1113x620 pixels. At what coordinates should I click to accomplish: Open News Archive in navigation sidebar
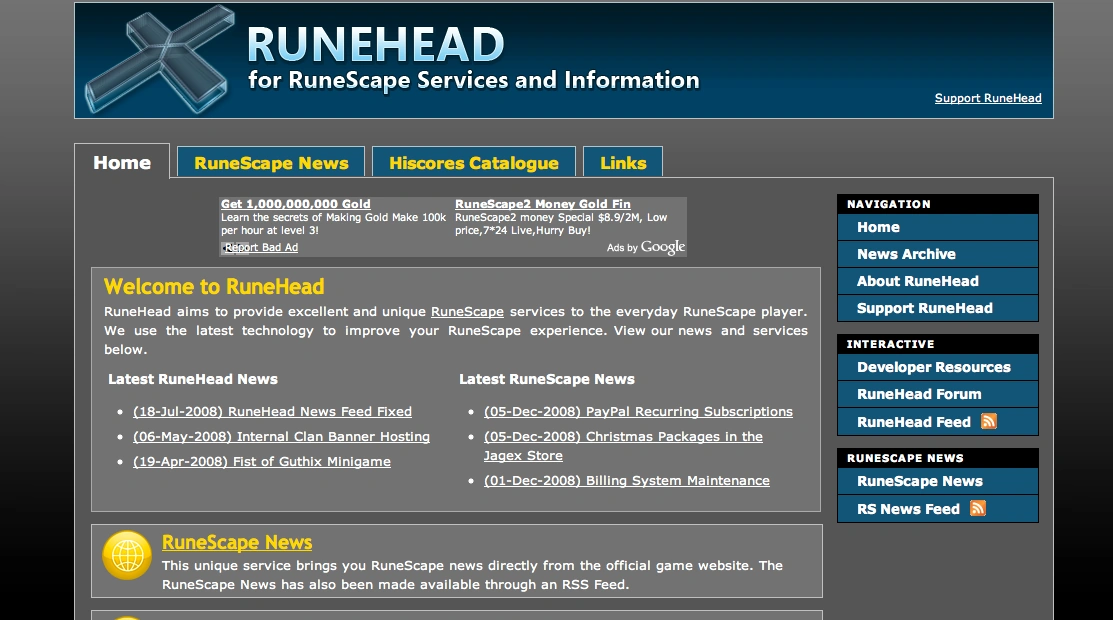click(x=906, y=254)
